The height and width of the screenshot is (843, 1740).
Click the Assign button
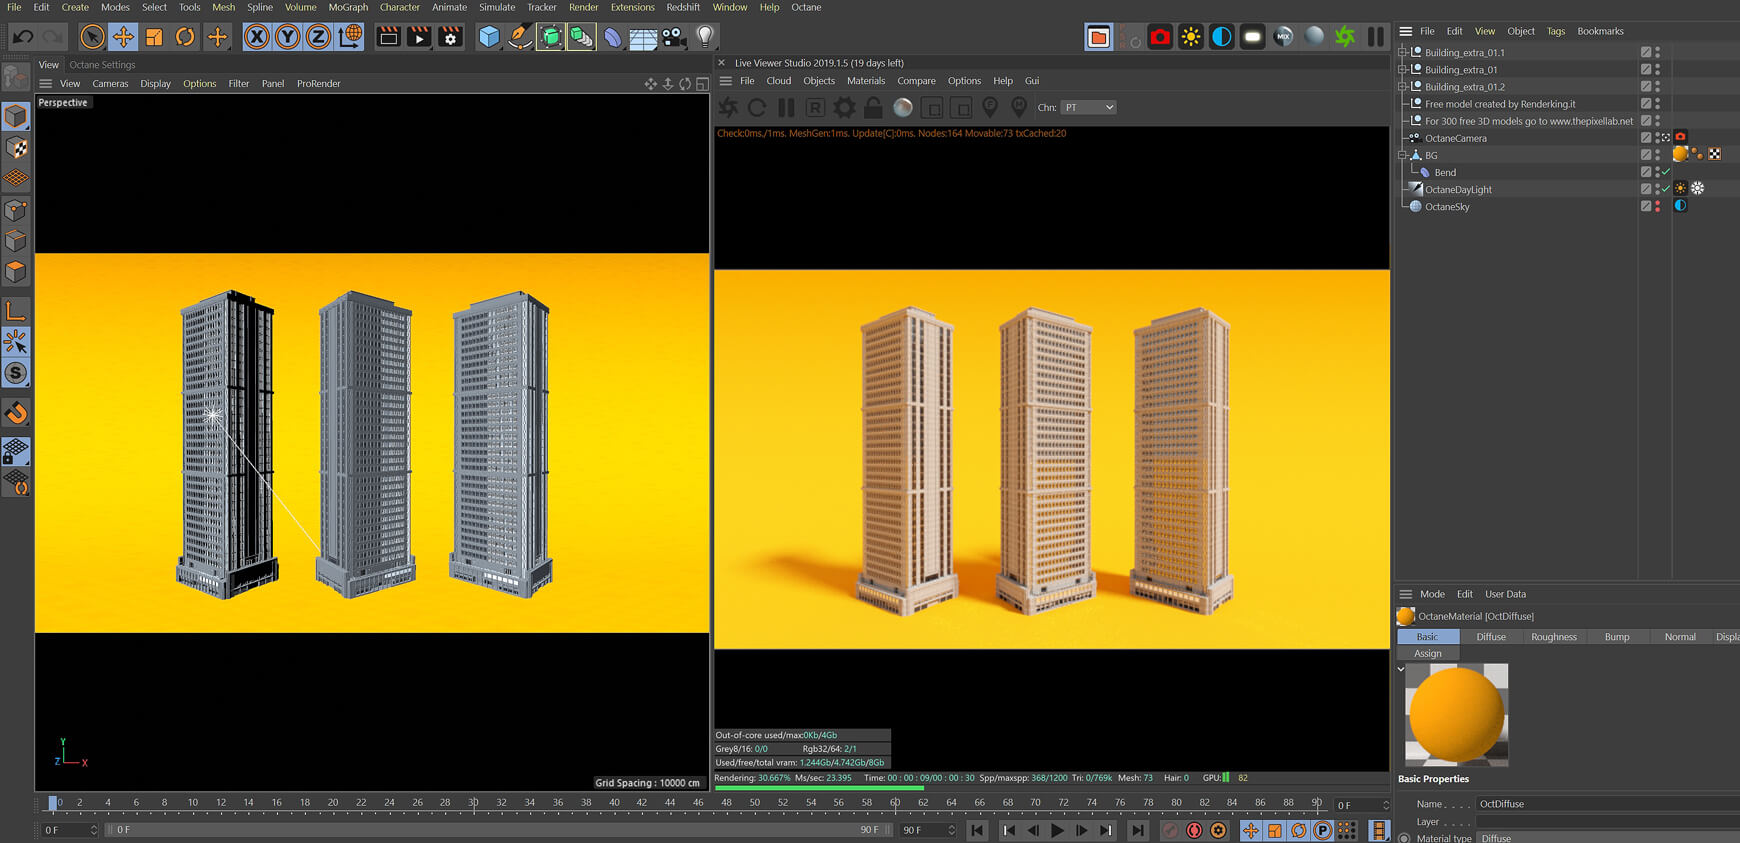(x=1428, y=654)
